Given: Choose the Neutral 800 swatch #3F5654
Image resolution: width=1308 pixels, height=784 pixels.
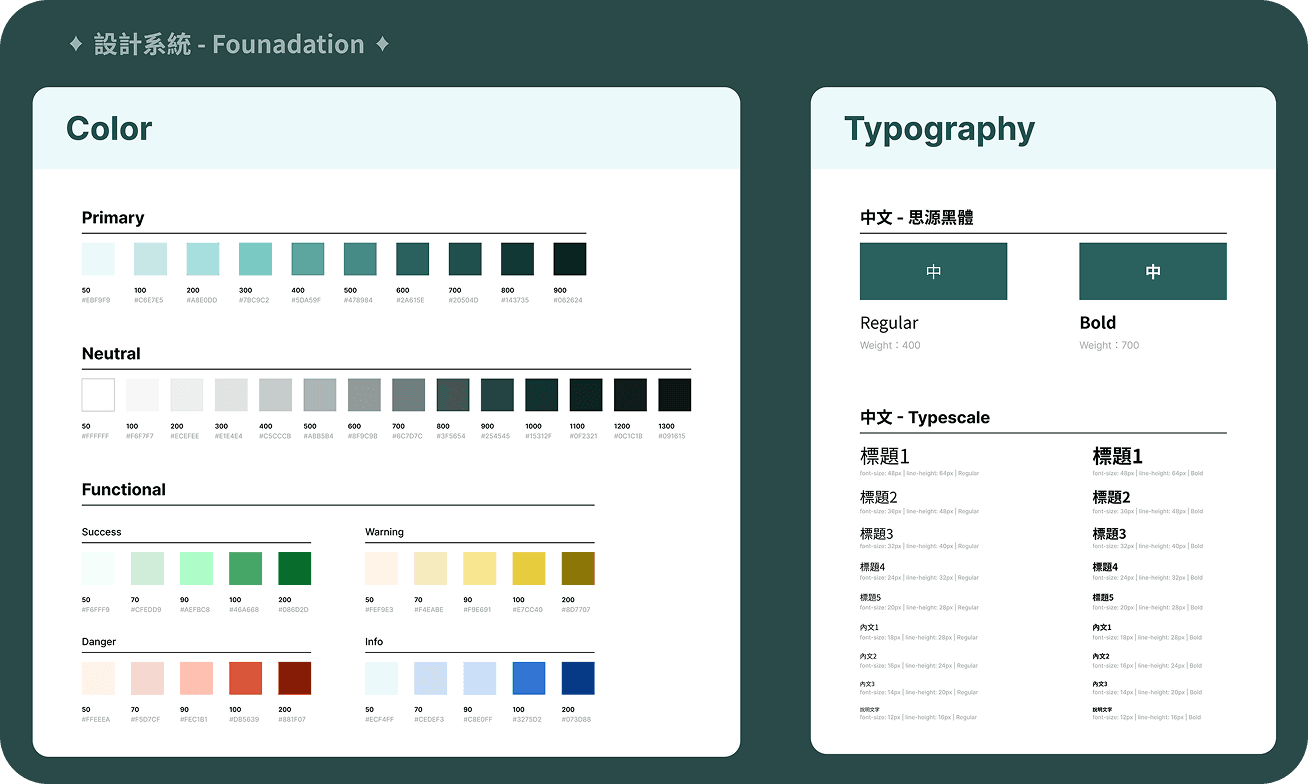Looking at the screenshot, I should click(x=453, y=395).
